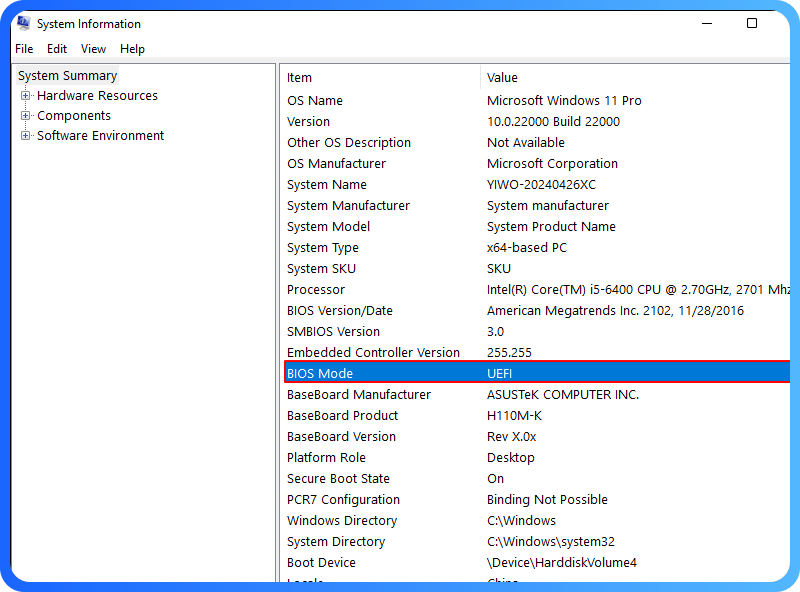
Task: Select the Secure Boot State row
Action: (x=537, y=478)
